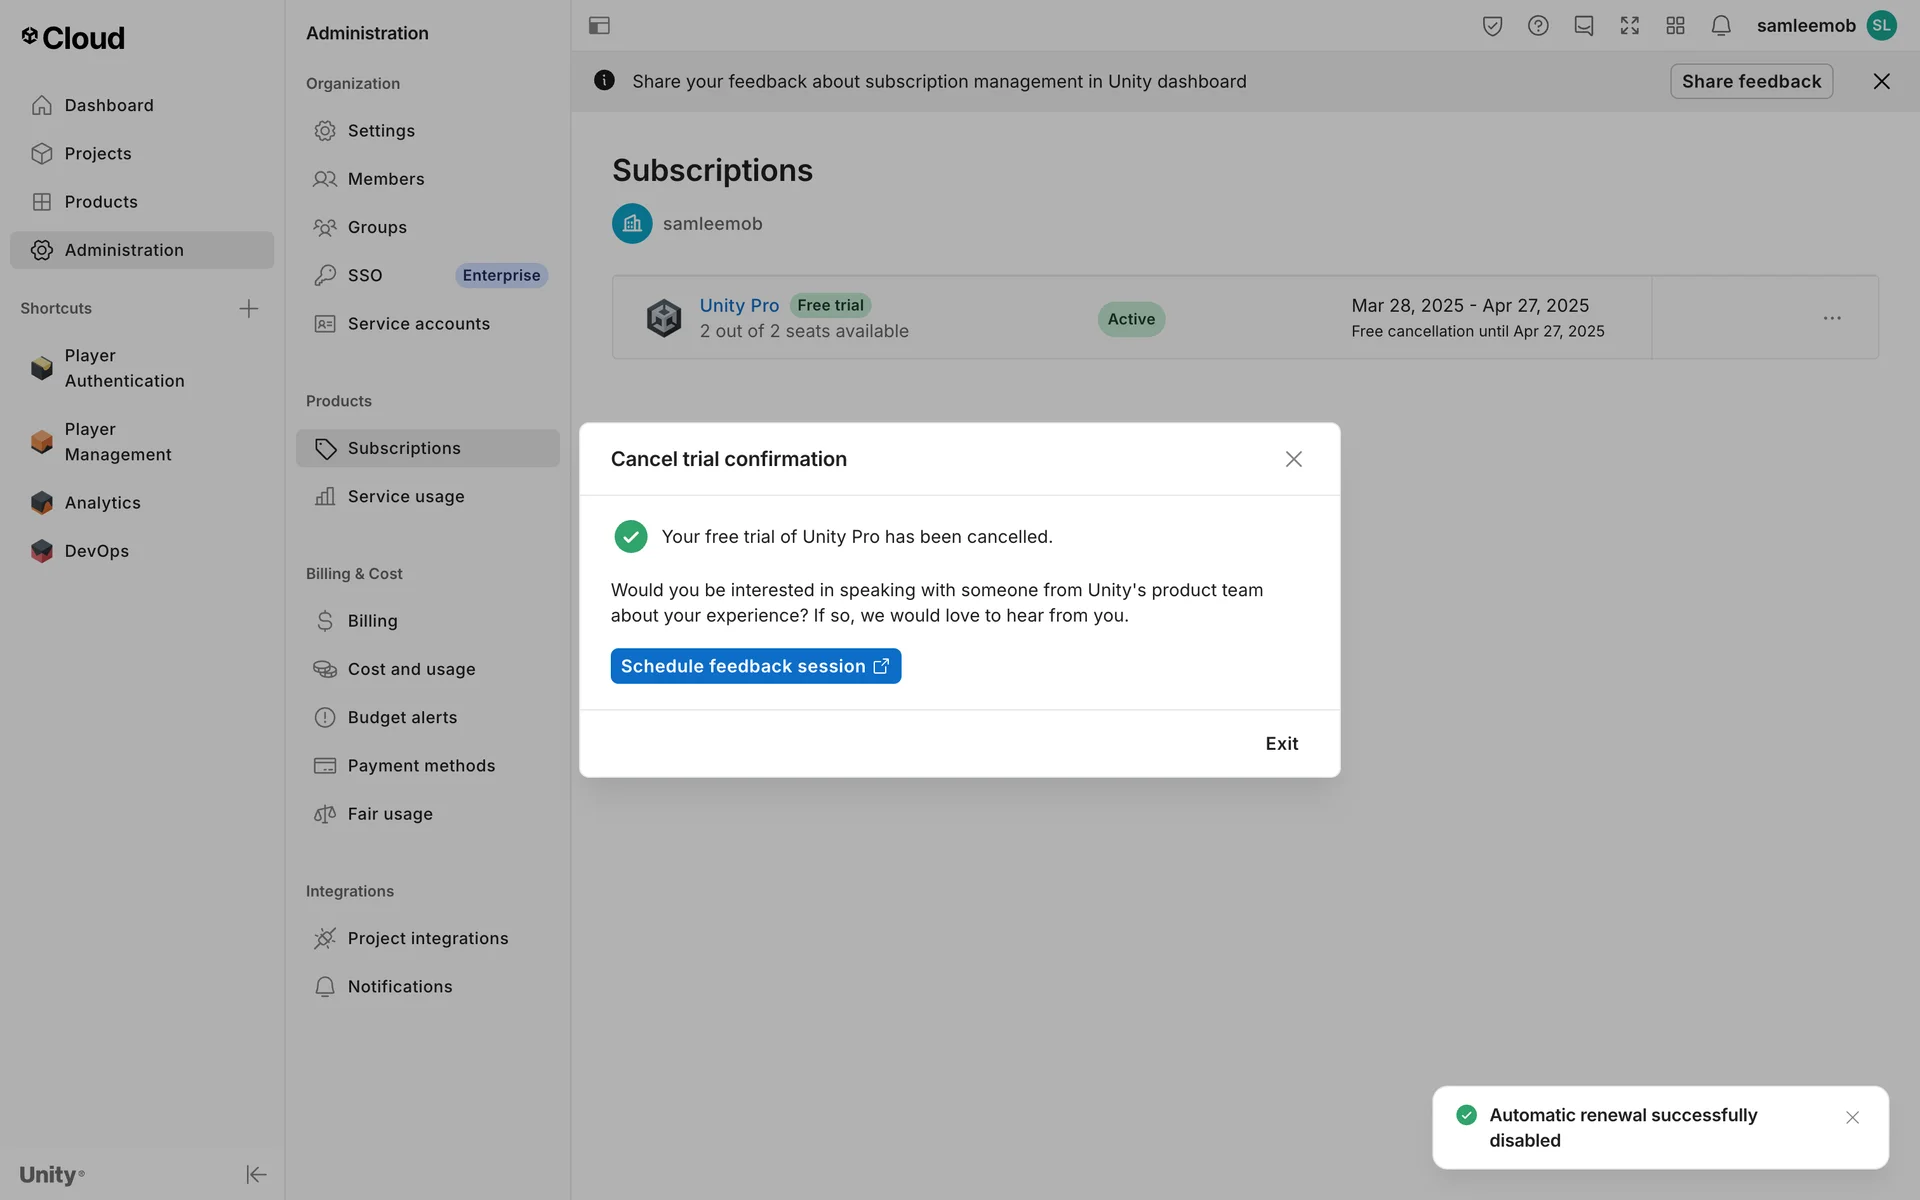Go to Members in the Organization section
The image size is (1920, 1200).
coord(385,179)
